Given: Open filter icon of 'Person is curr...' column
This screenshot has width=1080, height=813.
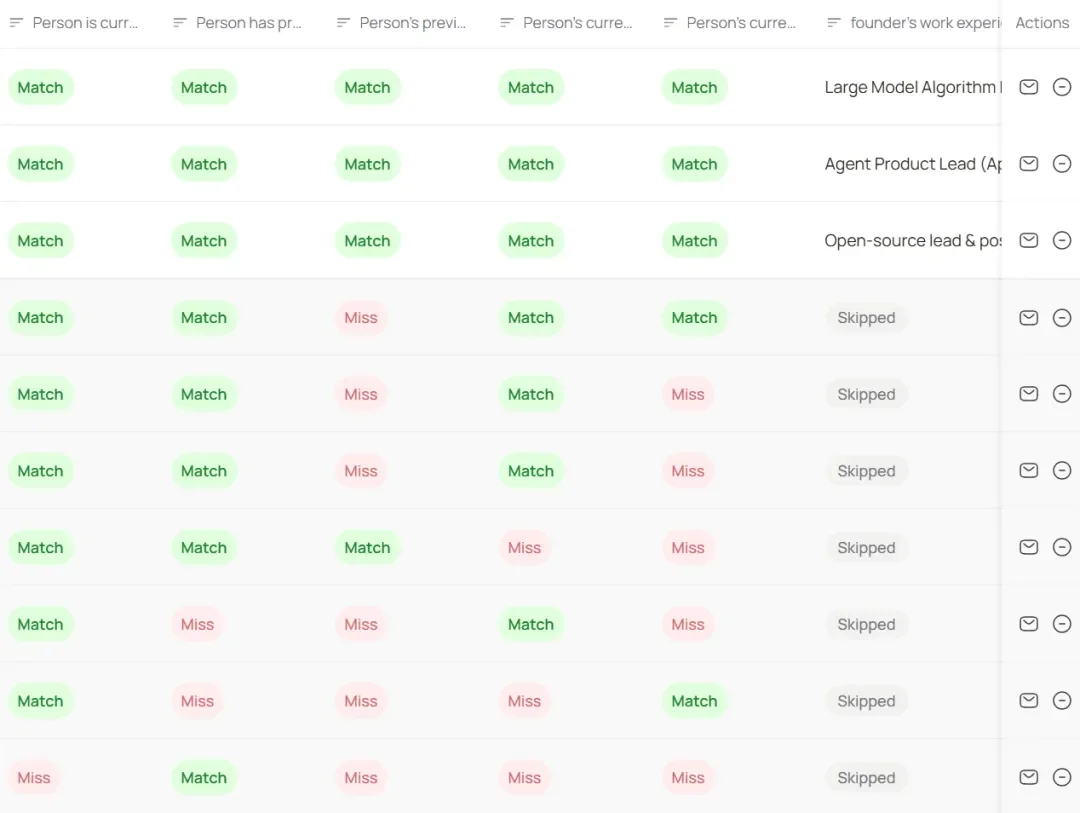Looking at the screenshot, I should (x=17, y=23).
